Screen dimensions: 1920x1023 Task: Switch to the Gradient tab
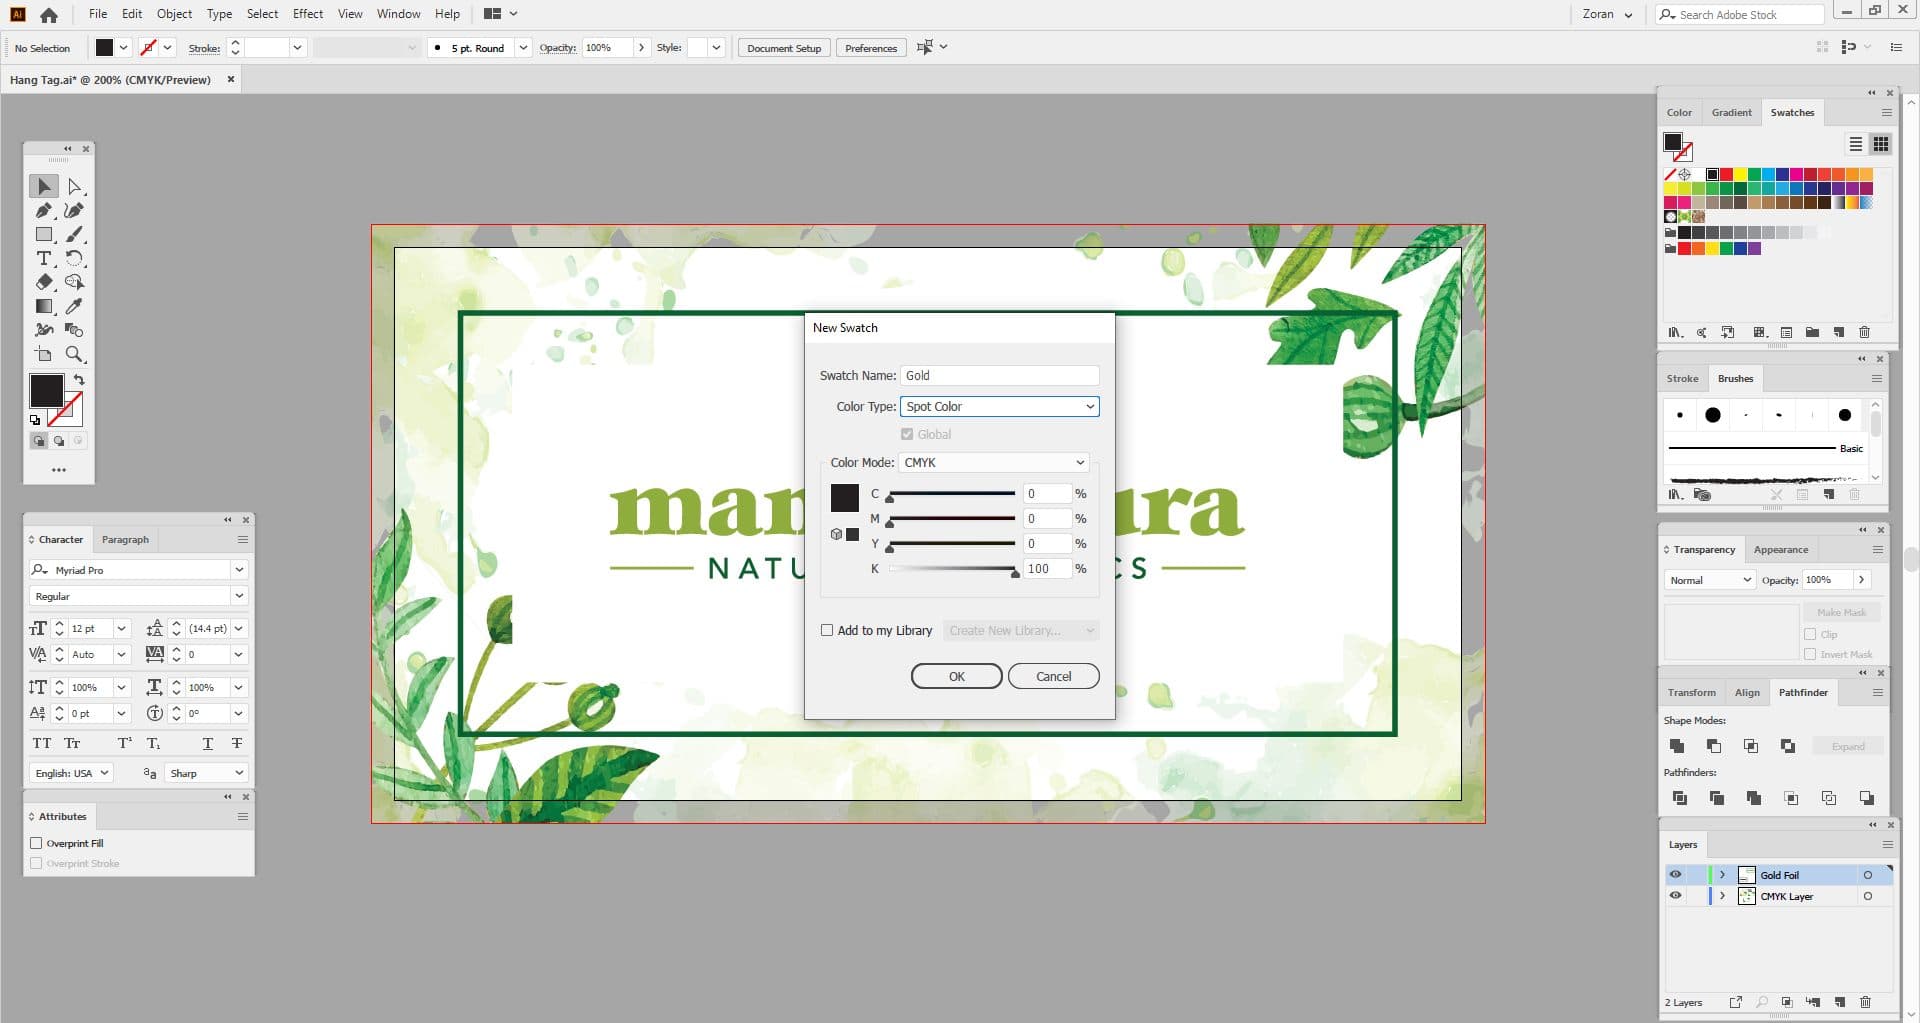click(x=1731, y=112)
